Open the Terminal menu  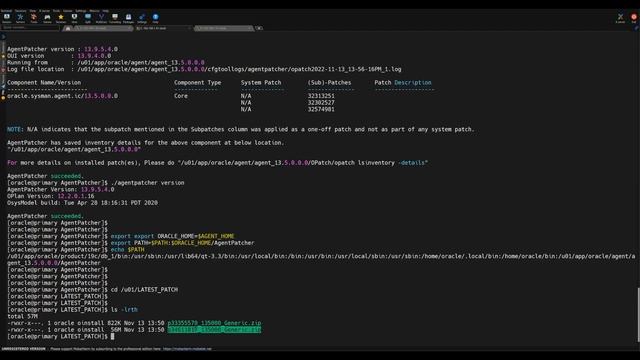[6, 11]
